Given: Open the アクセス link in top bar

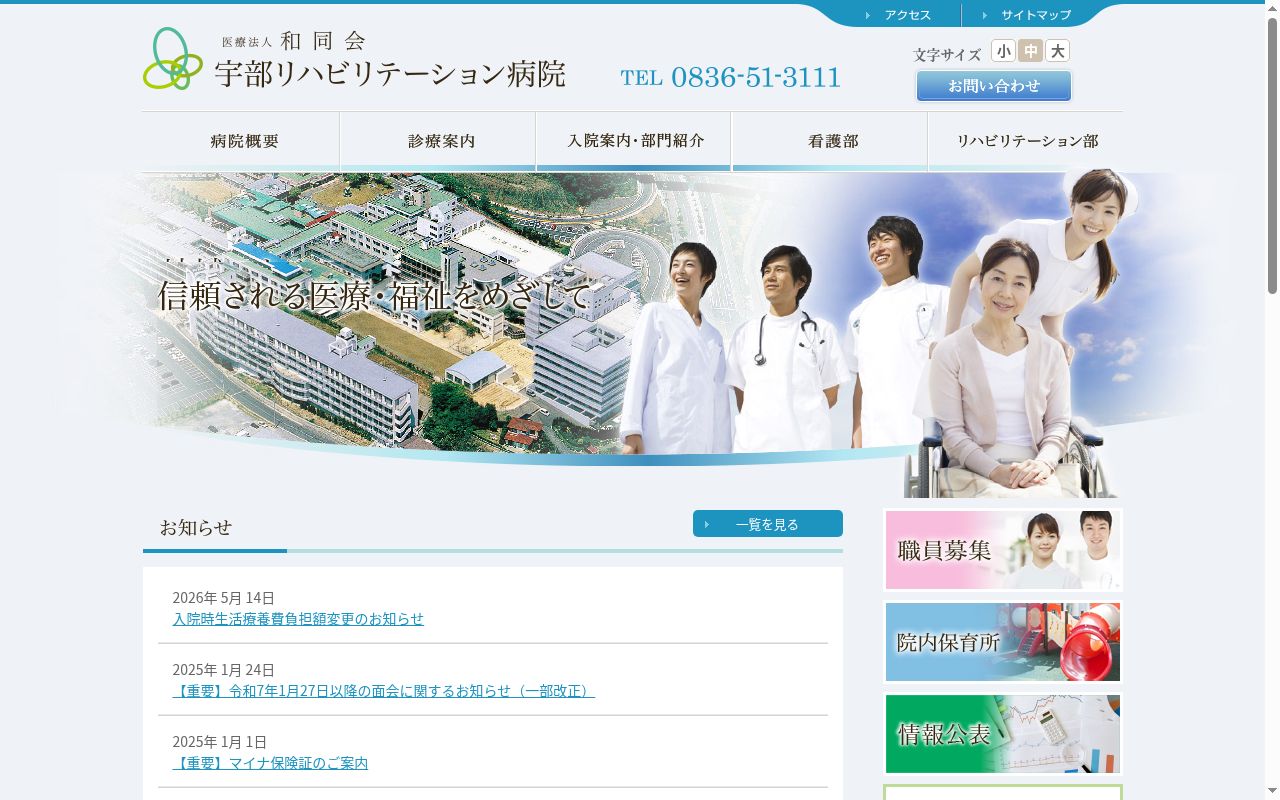Looking at the screenshot, I should coord(907,15).
